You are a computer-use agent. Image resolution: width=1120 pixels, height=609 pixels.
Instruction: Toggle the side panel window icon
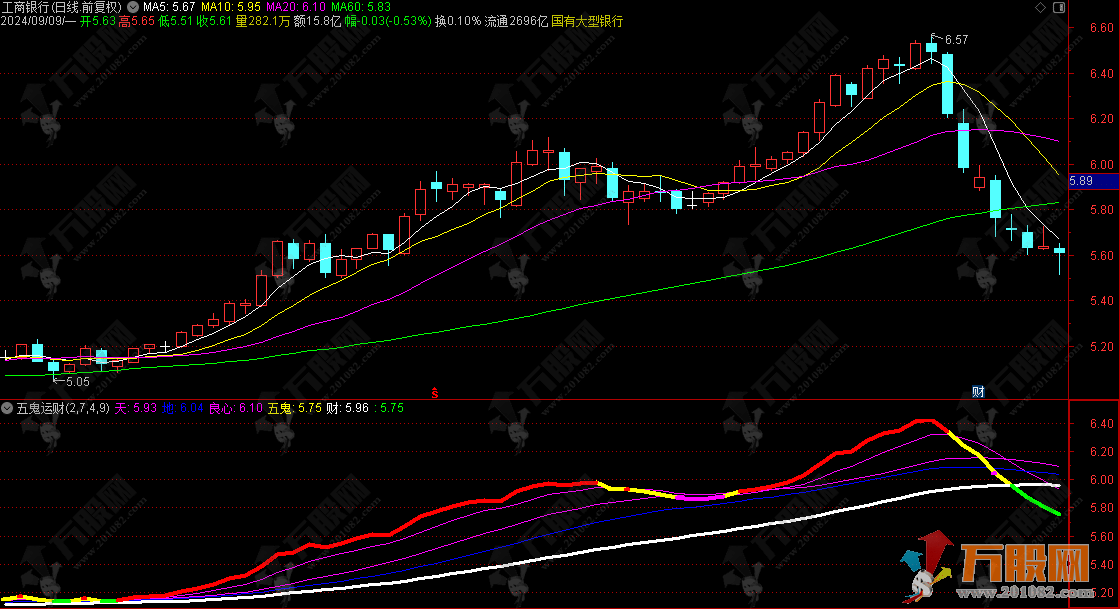(x=1059, y=7)
